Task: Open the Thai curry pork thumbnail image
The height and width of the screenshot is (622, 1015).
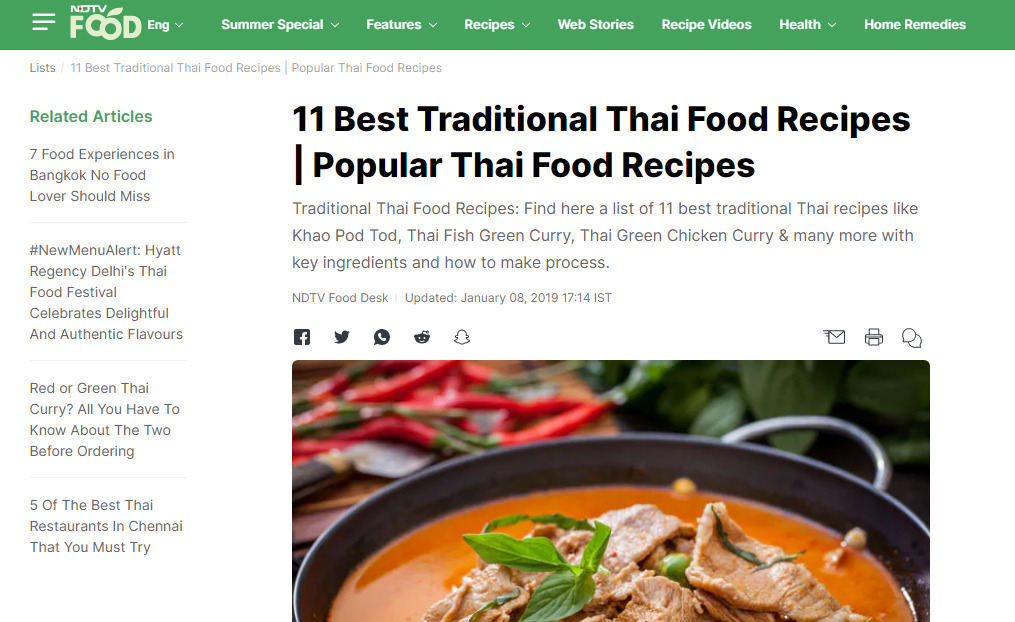Action: point(610,491)
